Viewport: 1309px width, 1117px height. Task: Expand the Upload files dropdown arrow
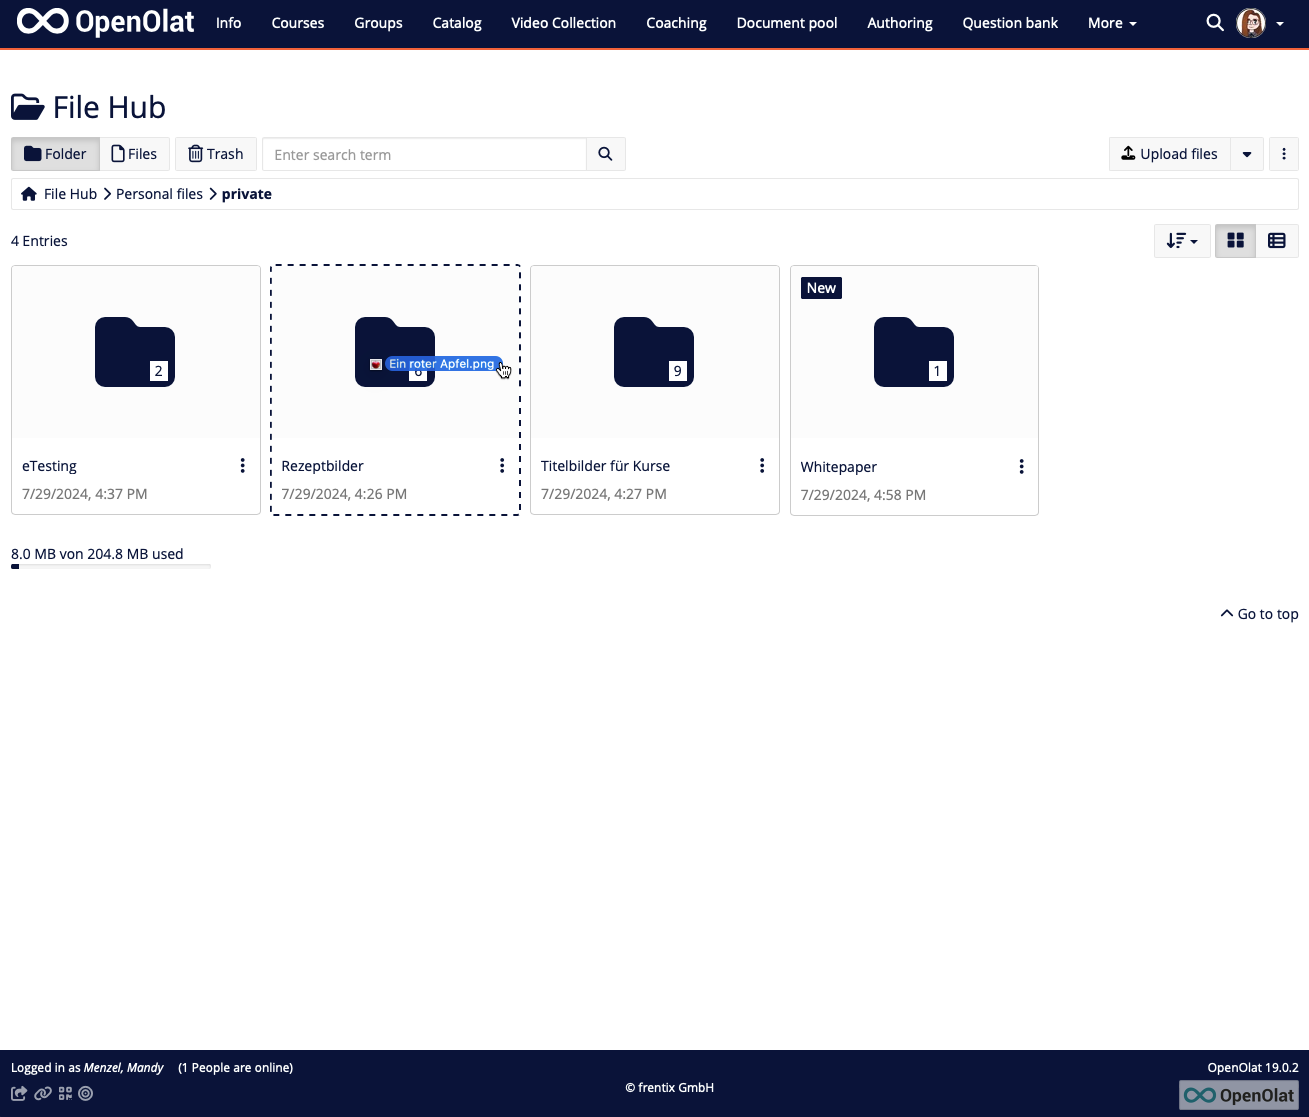pyautogui.click(x=1247, y=154)
